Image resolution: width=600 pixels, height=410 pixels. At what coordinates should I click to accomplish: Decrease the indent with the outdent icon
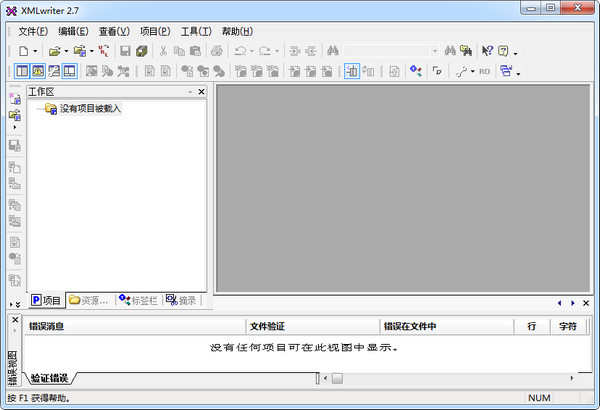coord(311,51)
